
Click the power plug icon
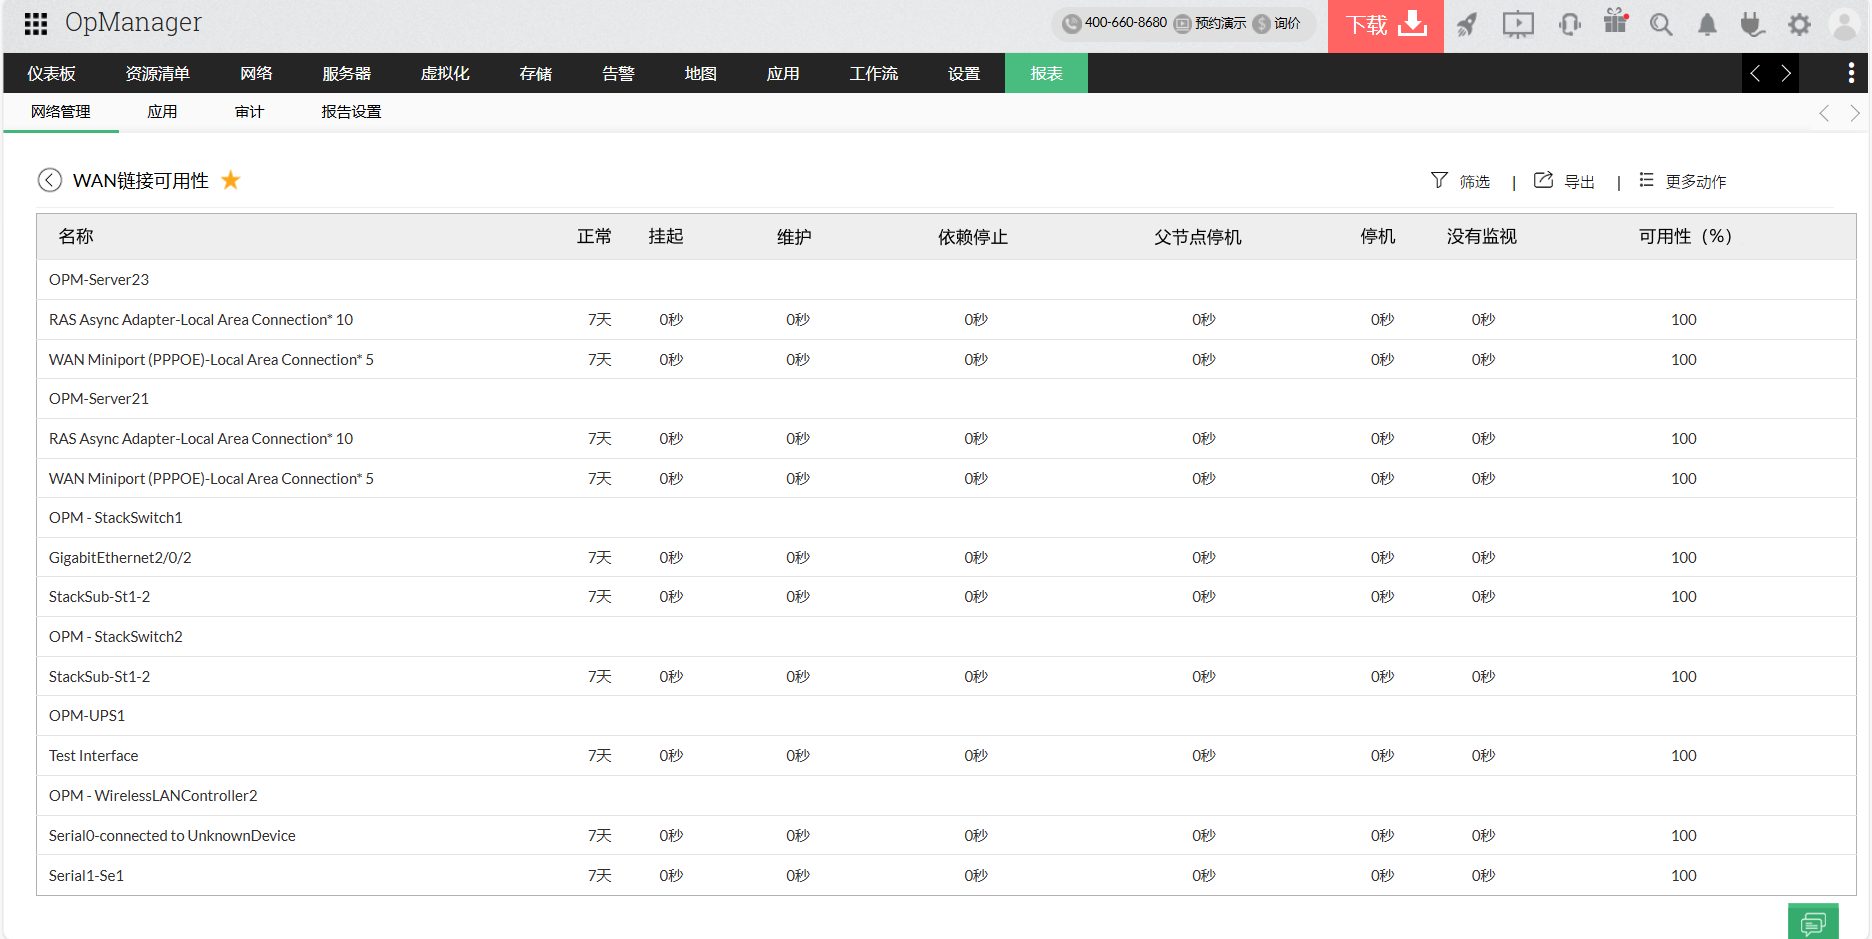[x=1752, y=24]
